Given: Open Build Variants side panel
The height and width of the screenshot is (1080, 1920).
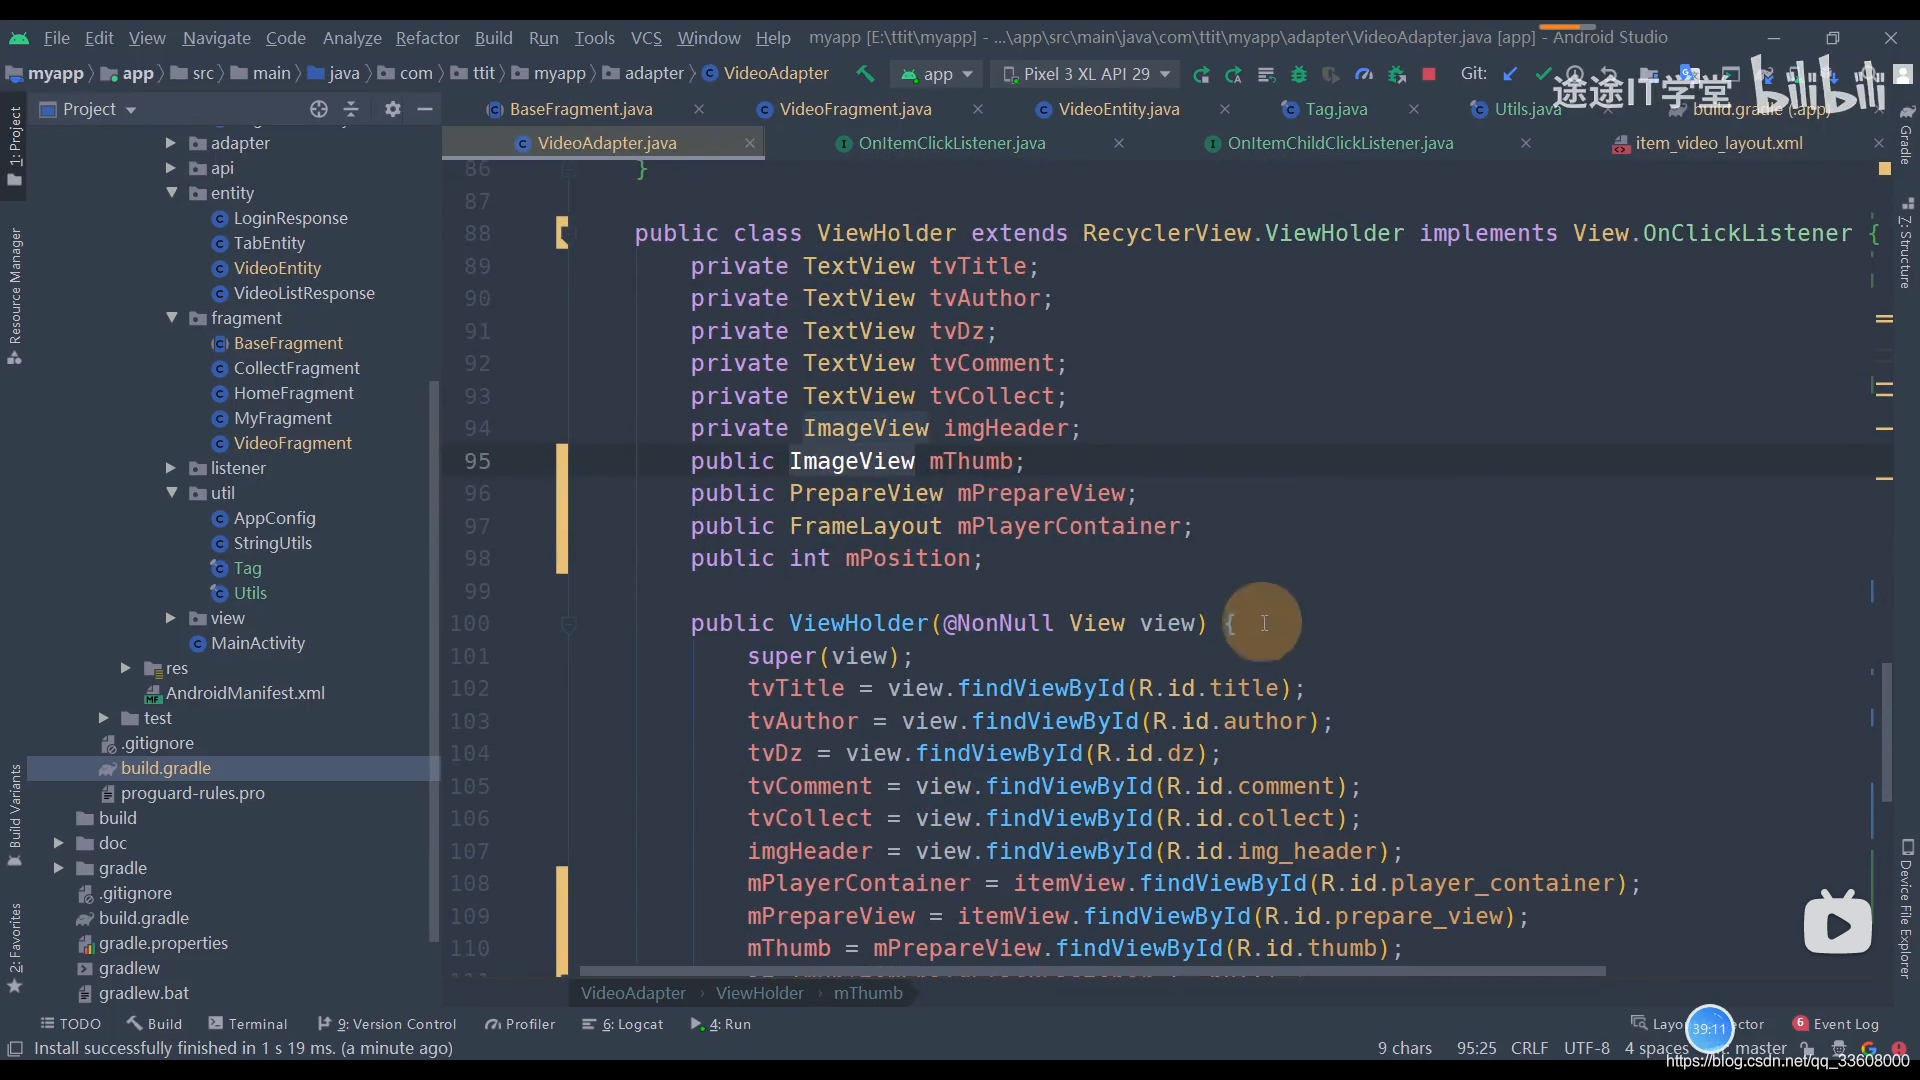Looking at the screenshot, I should tap(15, 815).
